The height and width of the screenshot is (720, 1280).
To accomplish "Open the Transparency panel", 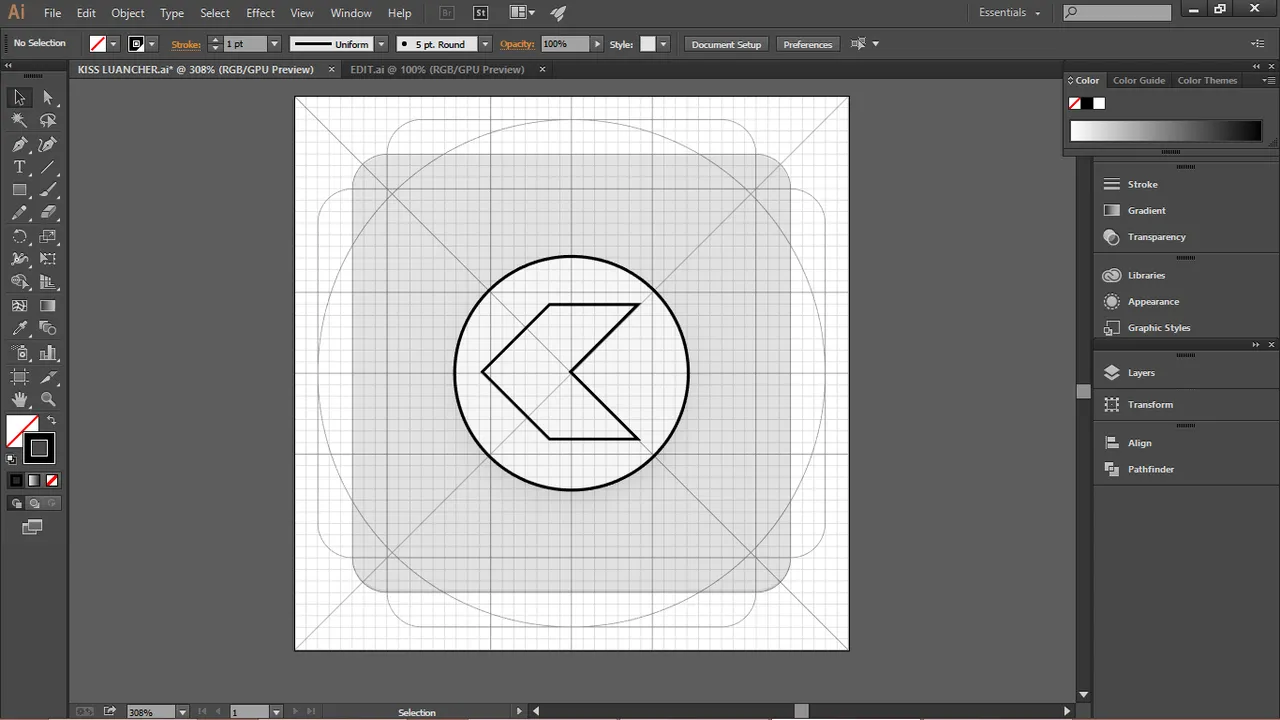I will pyautogui.click(x=1156, y=237).
